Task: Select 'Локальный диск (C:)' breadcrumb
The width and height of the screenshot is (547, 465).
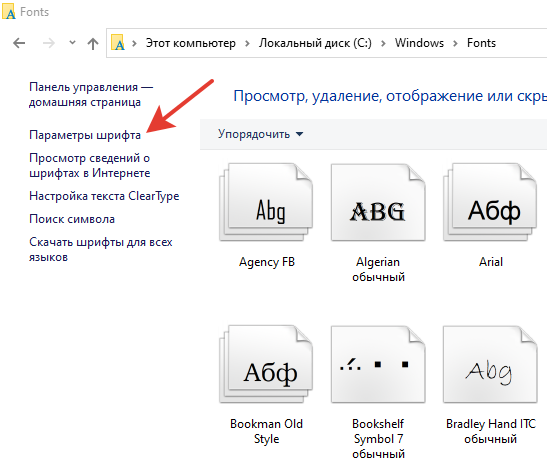Action: click(x=315, y=43)
